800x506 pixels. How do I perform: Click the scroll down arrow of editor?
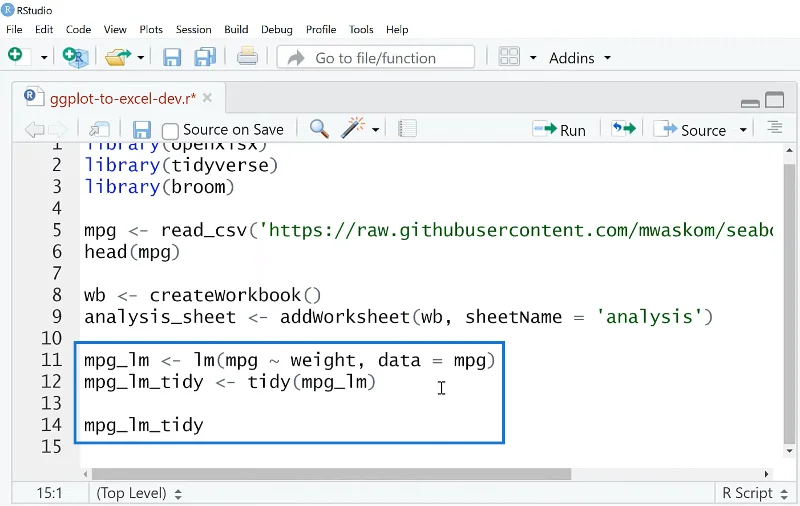point(790,451)
